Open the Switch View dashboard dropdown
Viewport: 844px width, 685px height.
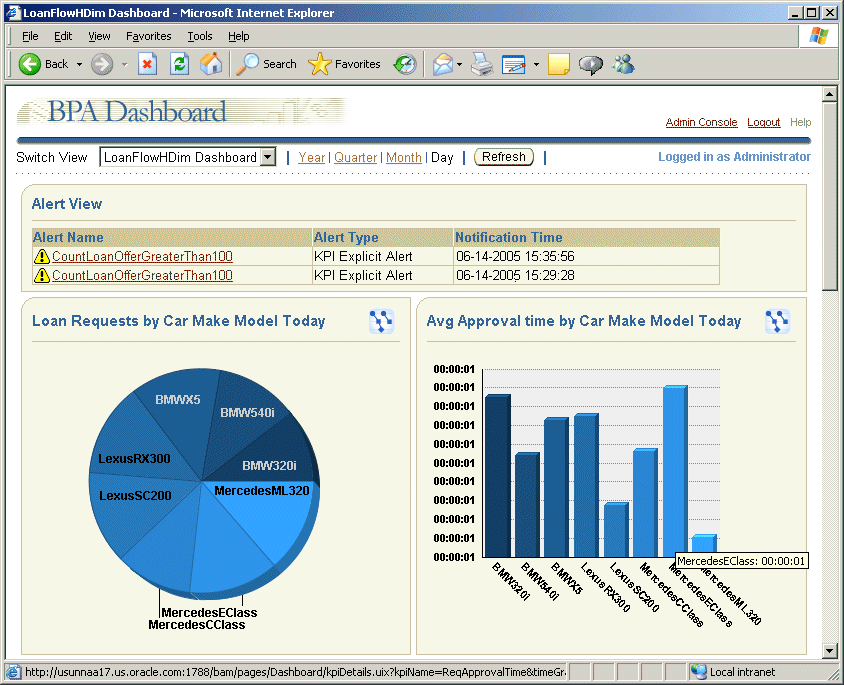[x=188, y=157]
